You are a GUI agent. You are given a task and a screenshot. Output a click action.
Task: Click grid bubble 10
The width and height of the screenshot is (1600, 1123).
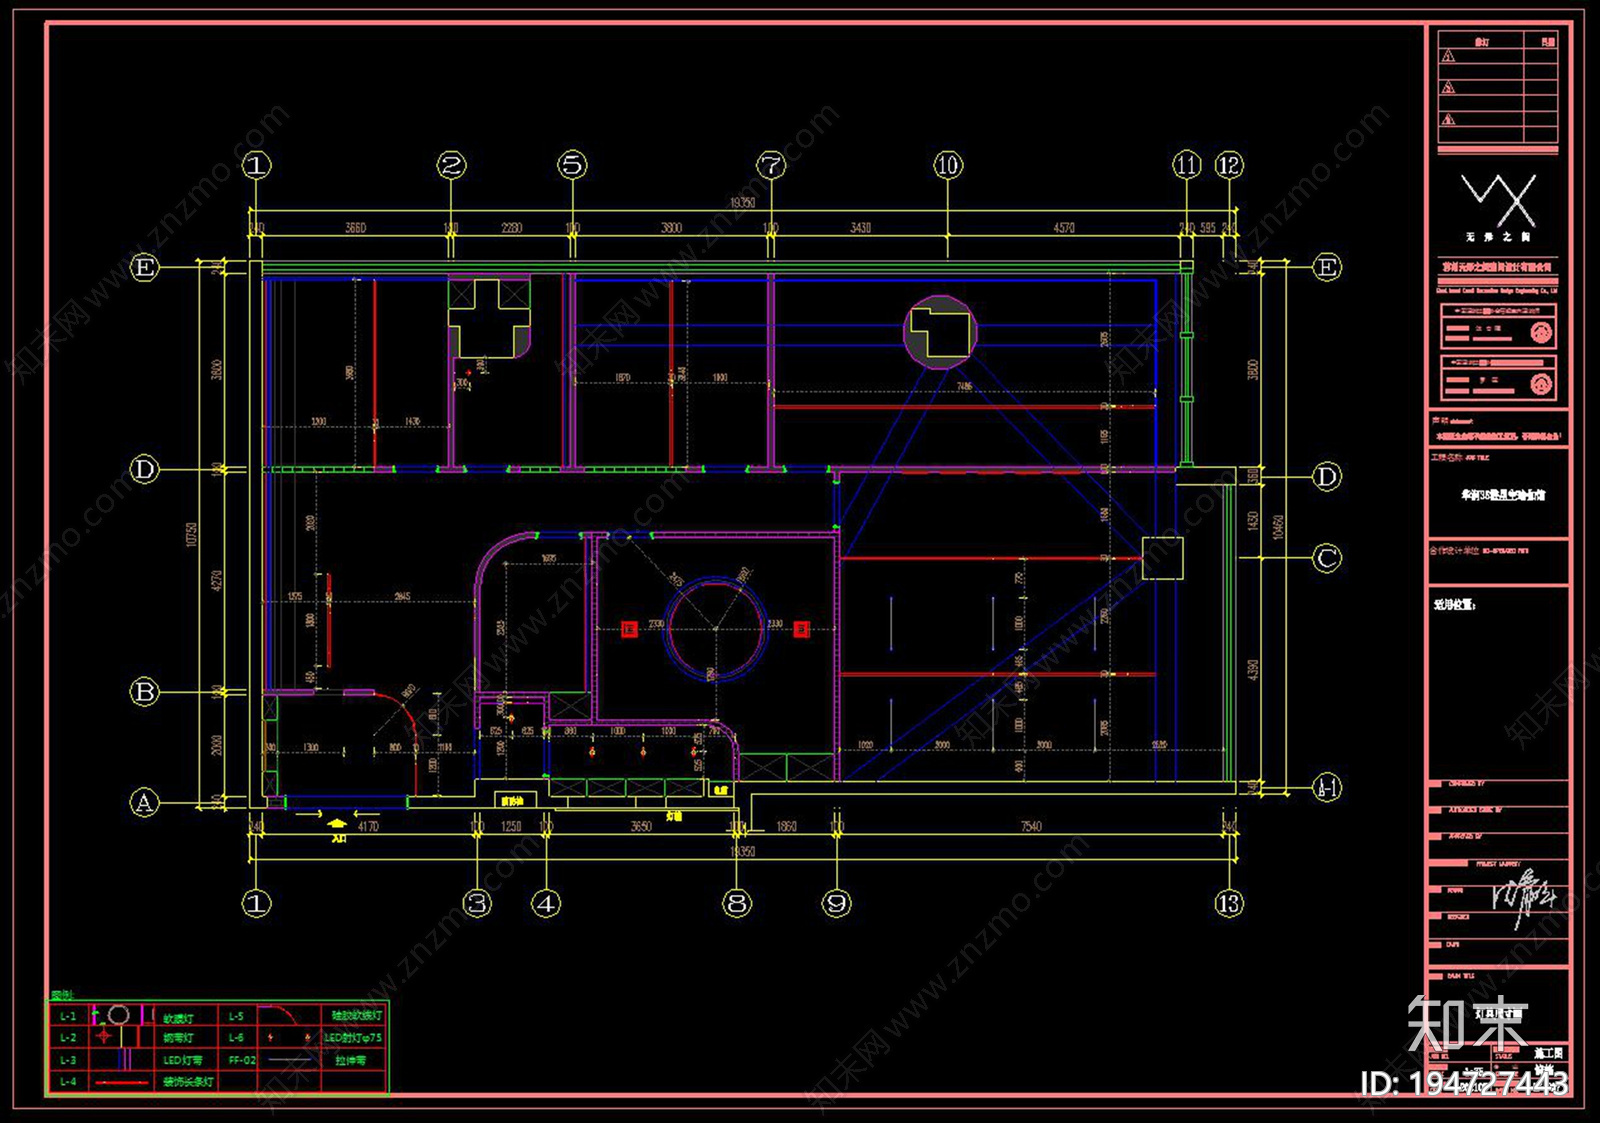pyautogui.click(x=948, y=165)
